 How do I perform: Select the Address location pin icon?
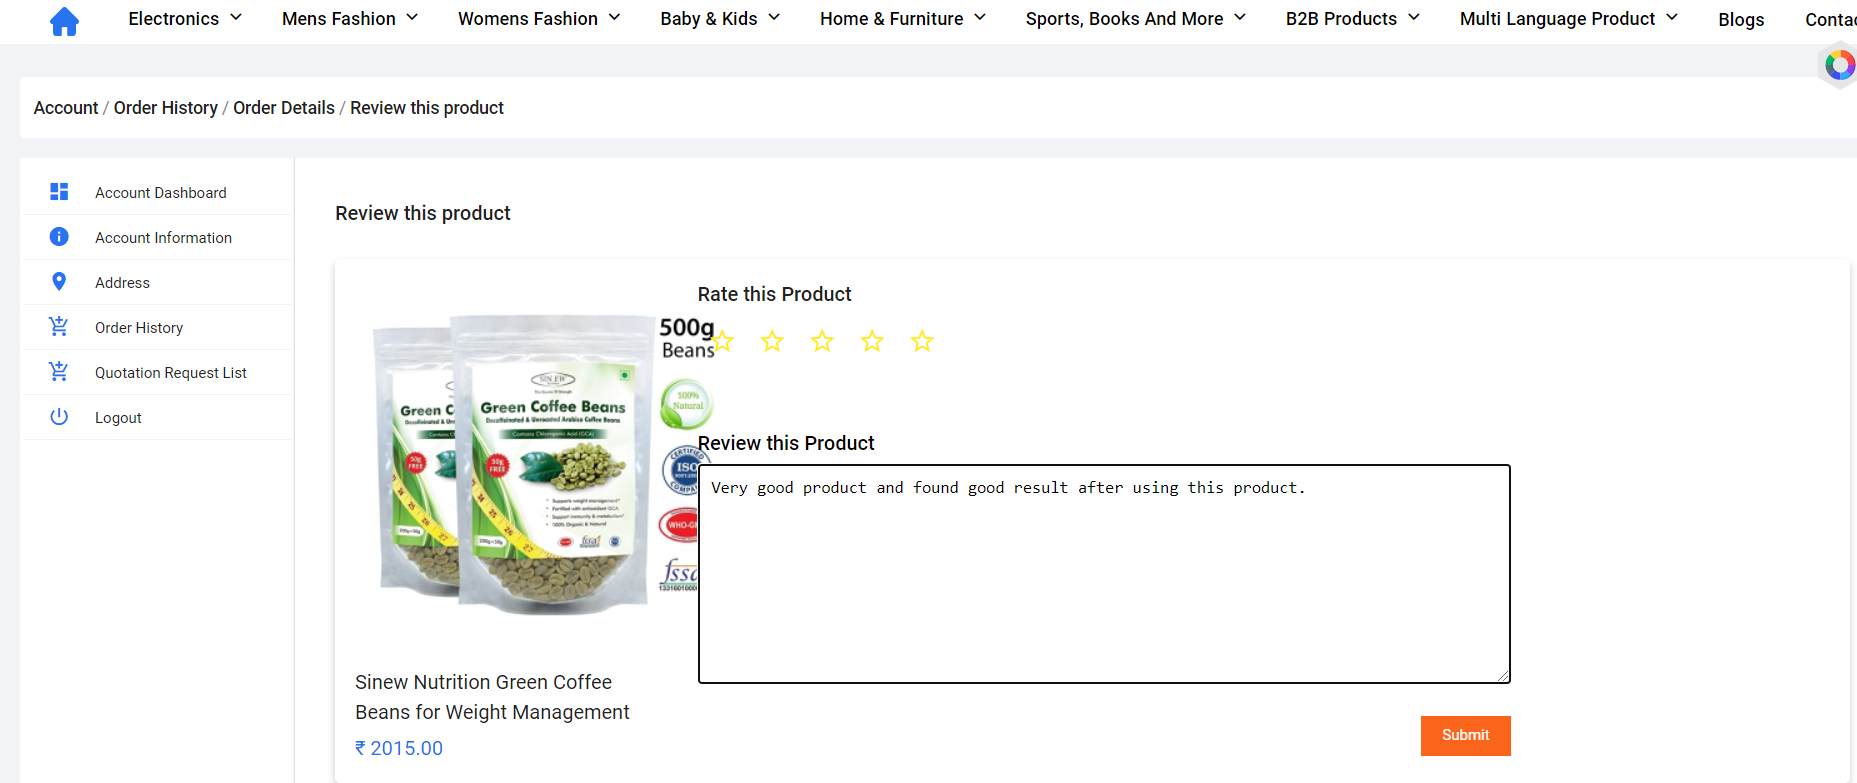(x=59, y=282)
